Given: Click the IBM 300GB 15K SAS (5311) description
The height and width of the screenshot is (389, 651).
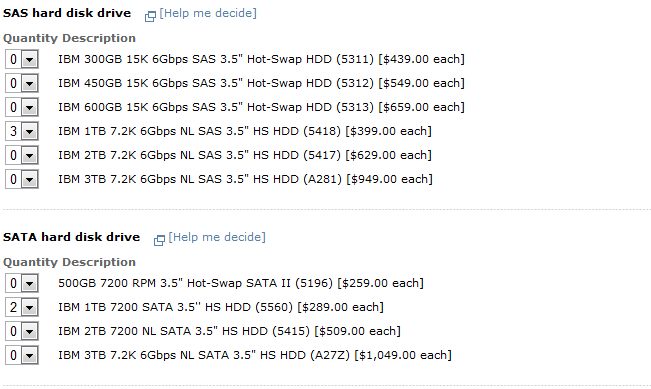Looking at the screenshot, I should click(261, 59).
